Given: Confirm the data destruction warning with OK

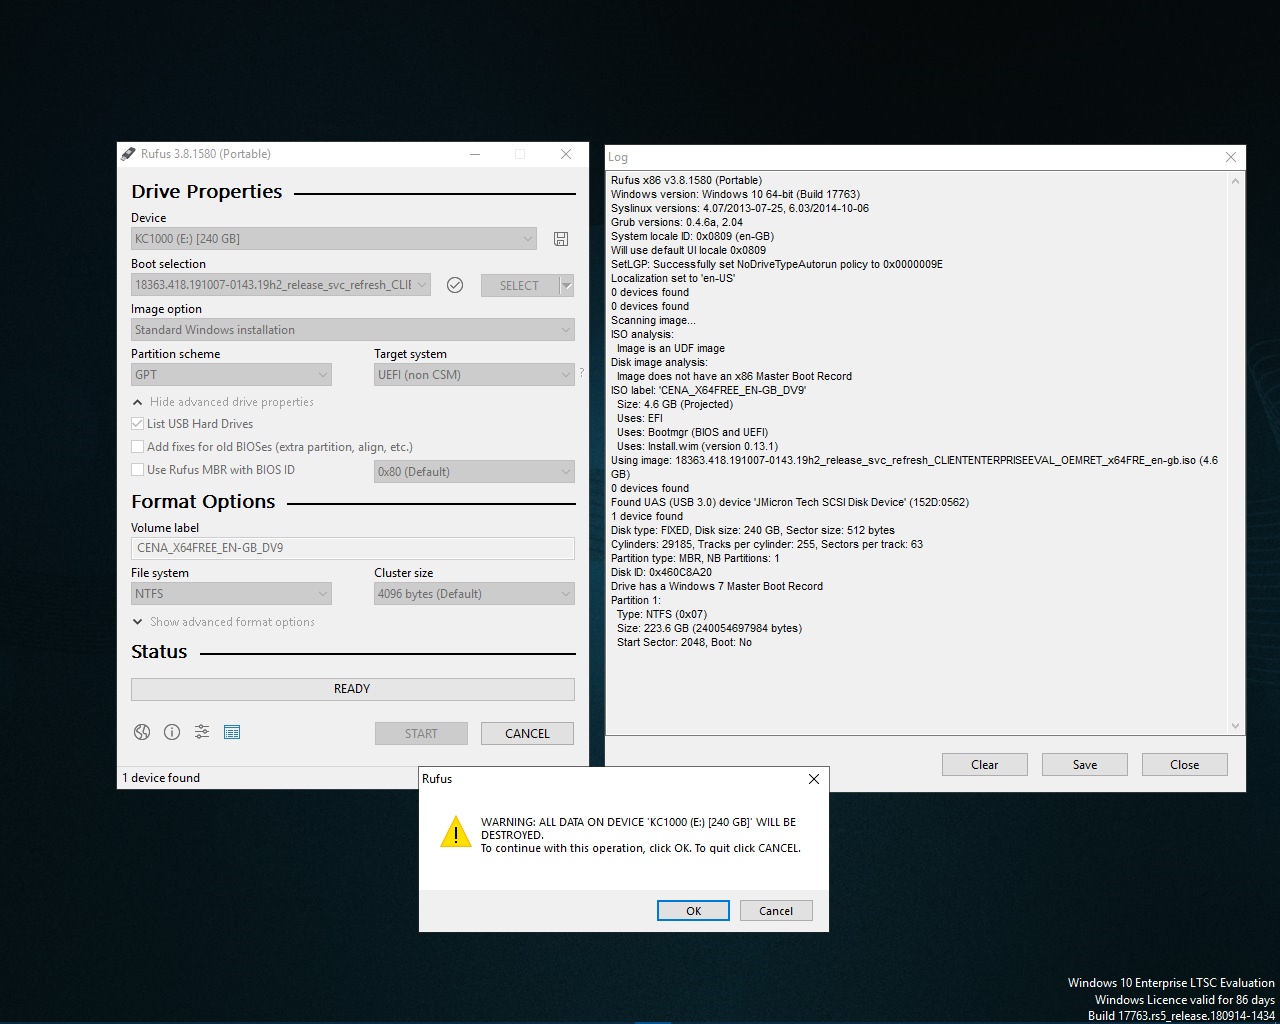Looking at the screenshot, I should (693, 910).
